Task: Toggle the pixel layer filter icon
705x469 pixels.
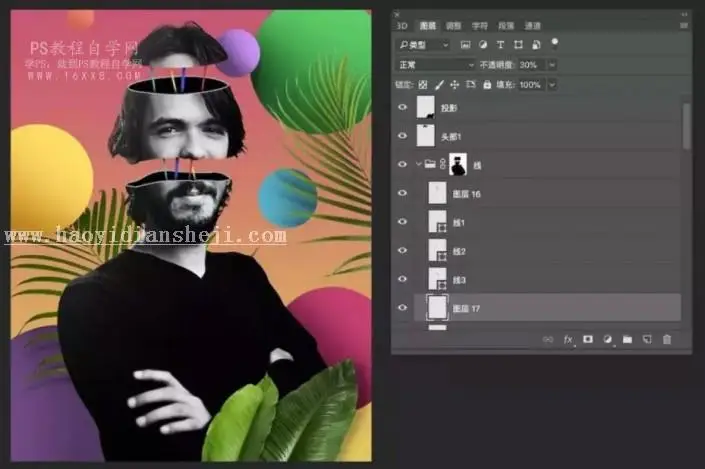Action: coord(465,45)
